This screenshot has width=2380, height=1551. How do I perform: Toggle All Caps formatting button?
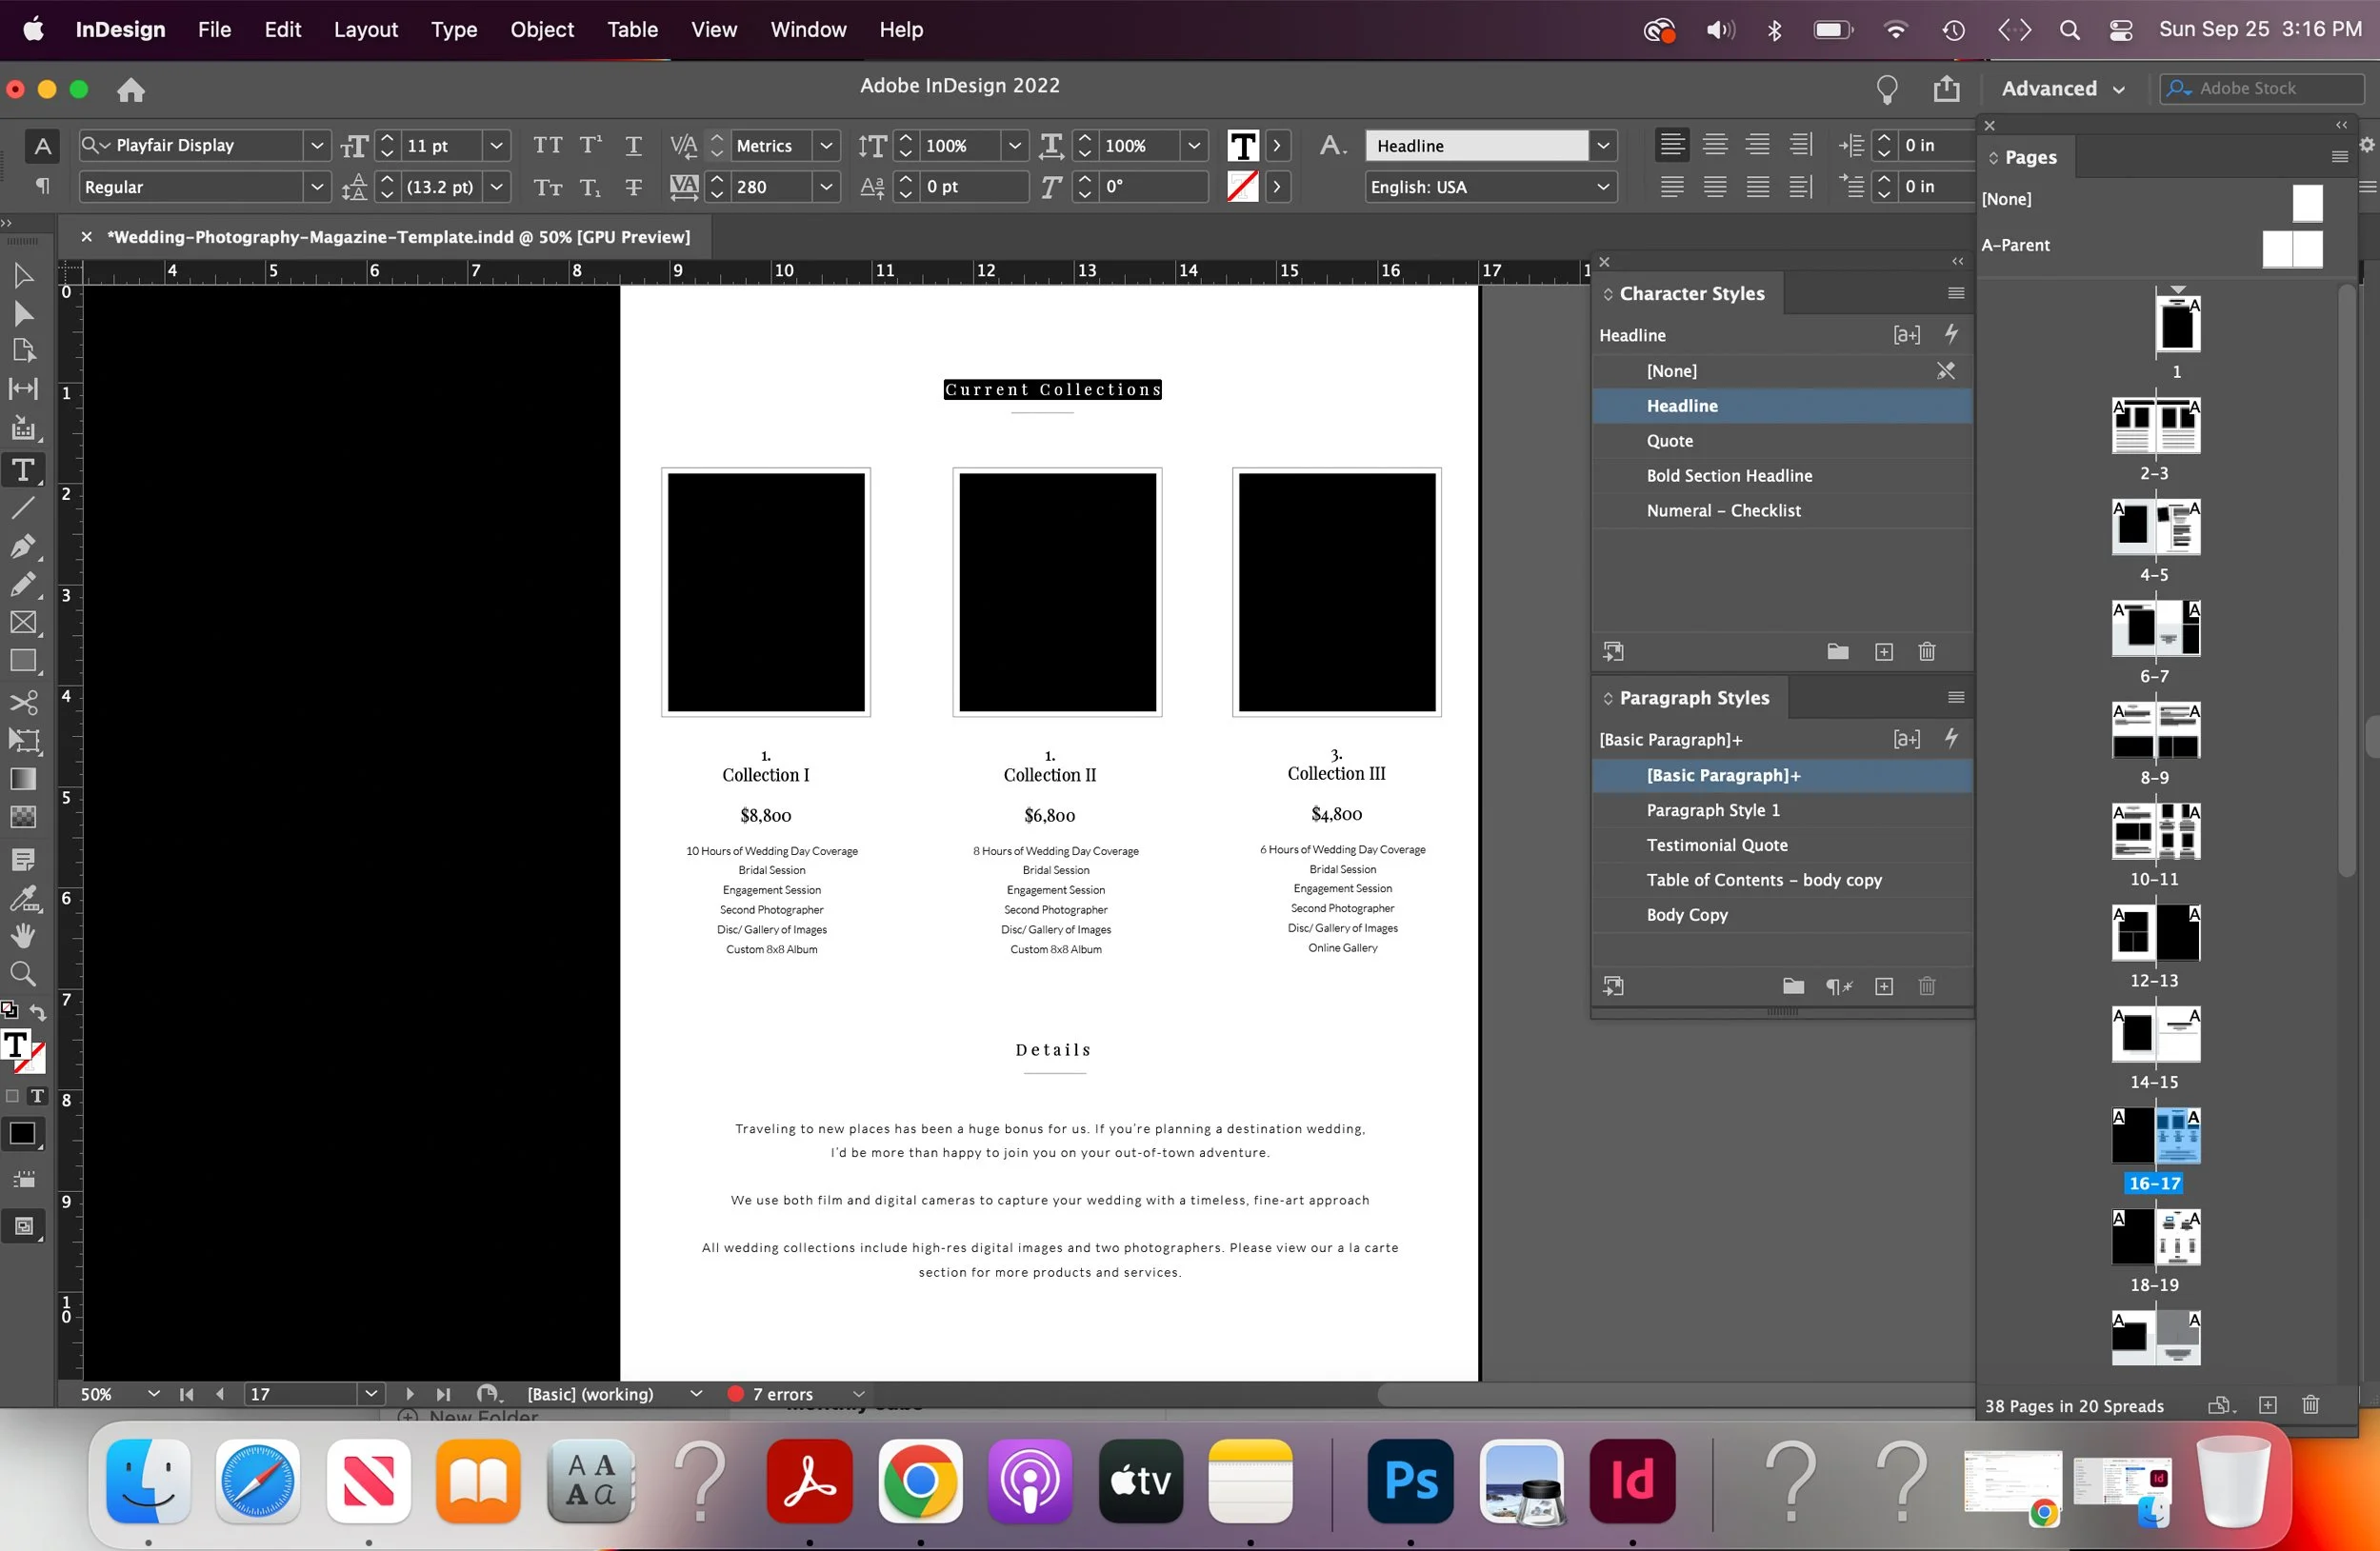point(547,146)
